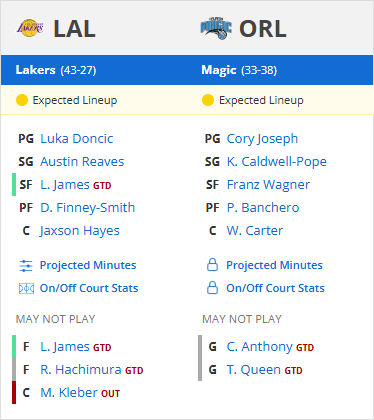The height and width of the screenshot is (420, 374).
Task: Open the Cory Joseph player link
Action: tap(262, 139)
